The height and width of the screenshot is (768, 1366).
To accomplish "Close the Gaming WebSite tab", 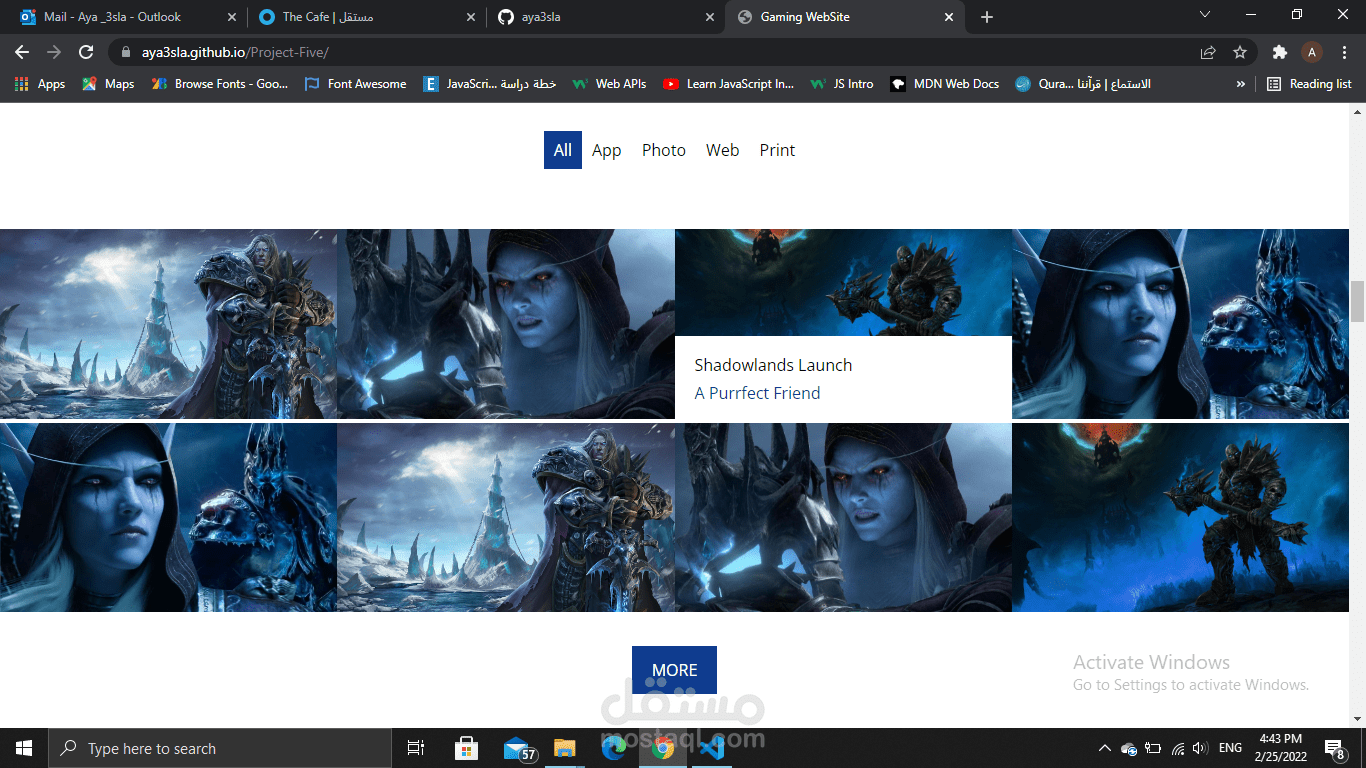I will pos(949,17).
